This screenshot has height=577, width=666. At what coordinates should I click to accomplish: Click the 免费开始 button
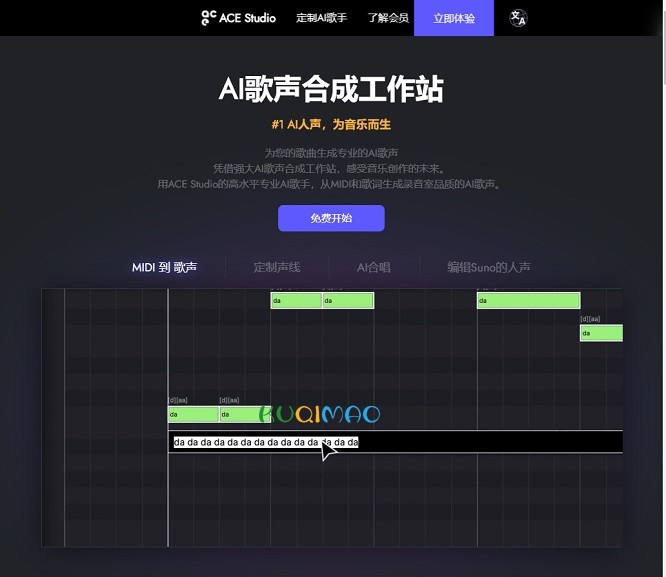point(331,218)
